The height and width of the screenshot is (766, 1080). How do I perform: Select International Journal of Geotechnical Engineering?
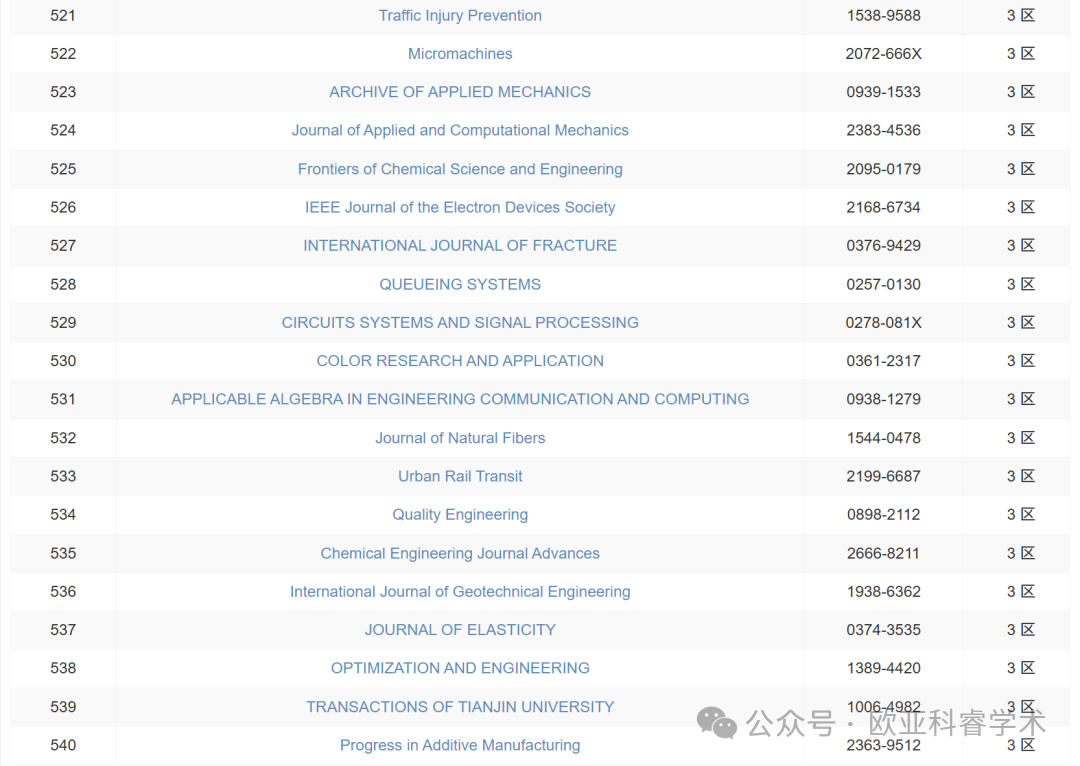click(460, 591)
